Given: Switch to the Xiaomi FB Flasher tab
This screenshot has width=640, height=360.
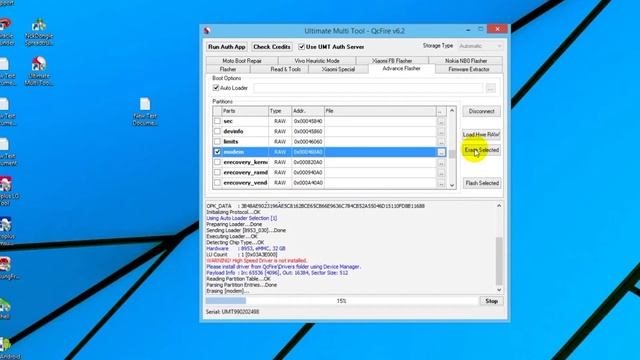Looking at the screenshot, I should (392, 61).
